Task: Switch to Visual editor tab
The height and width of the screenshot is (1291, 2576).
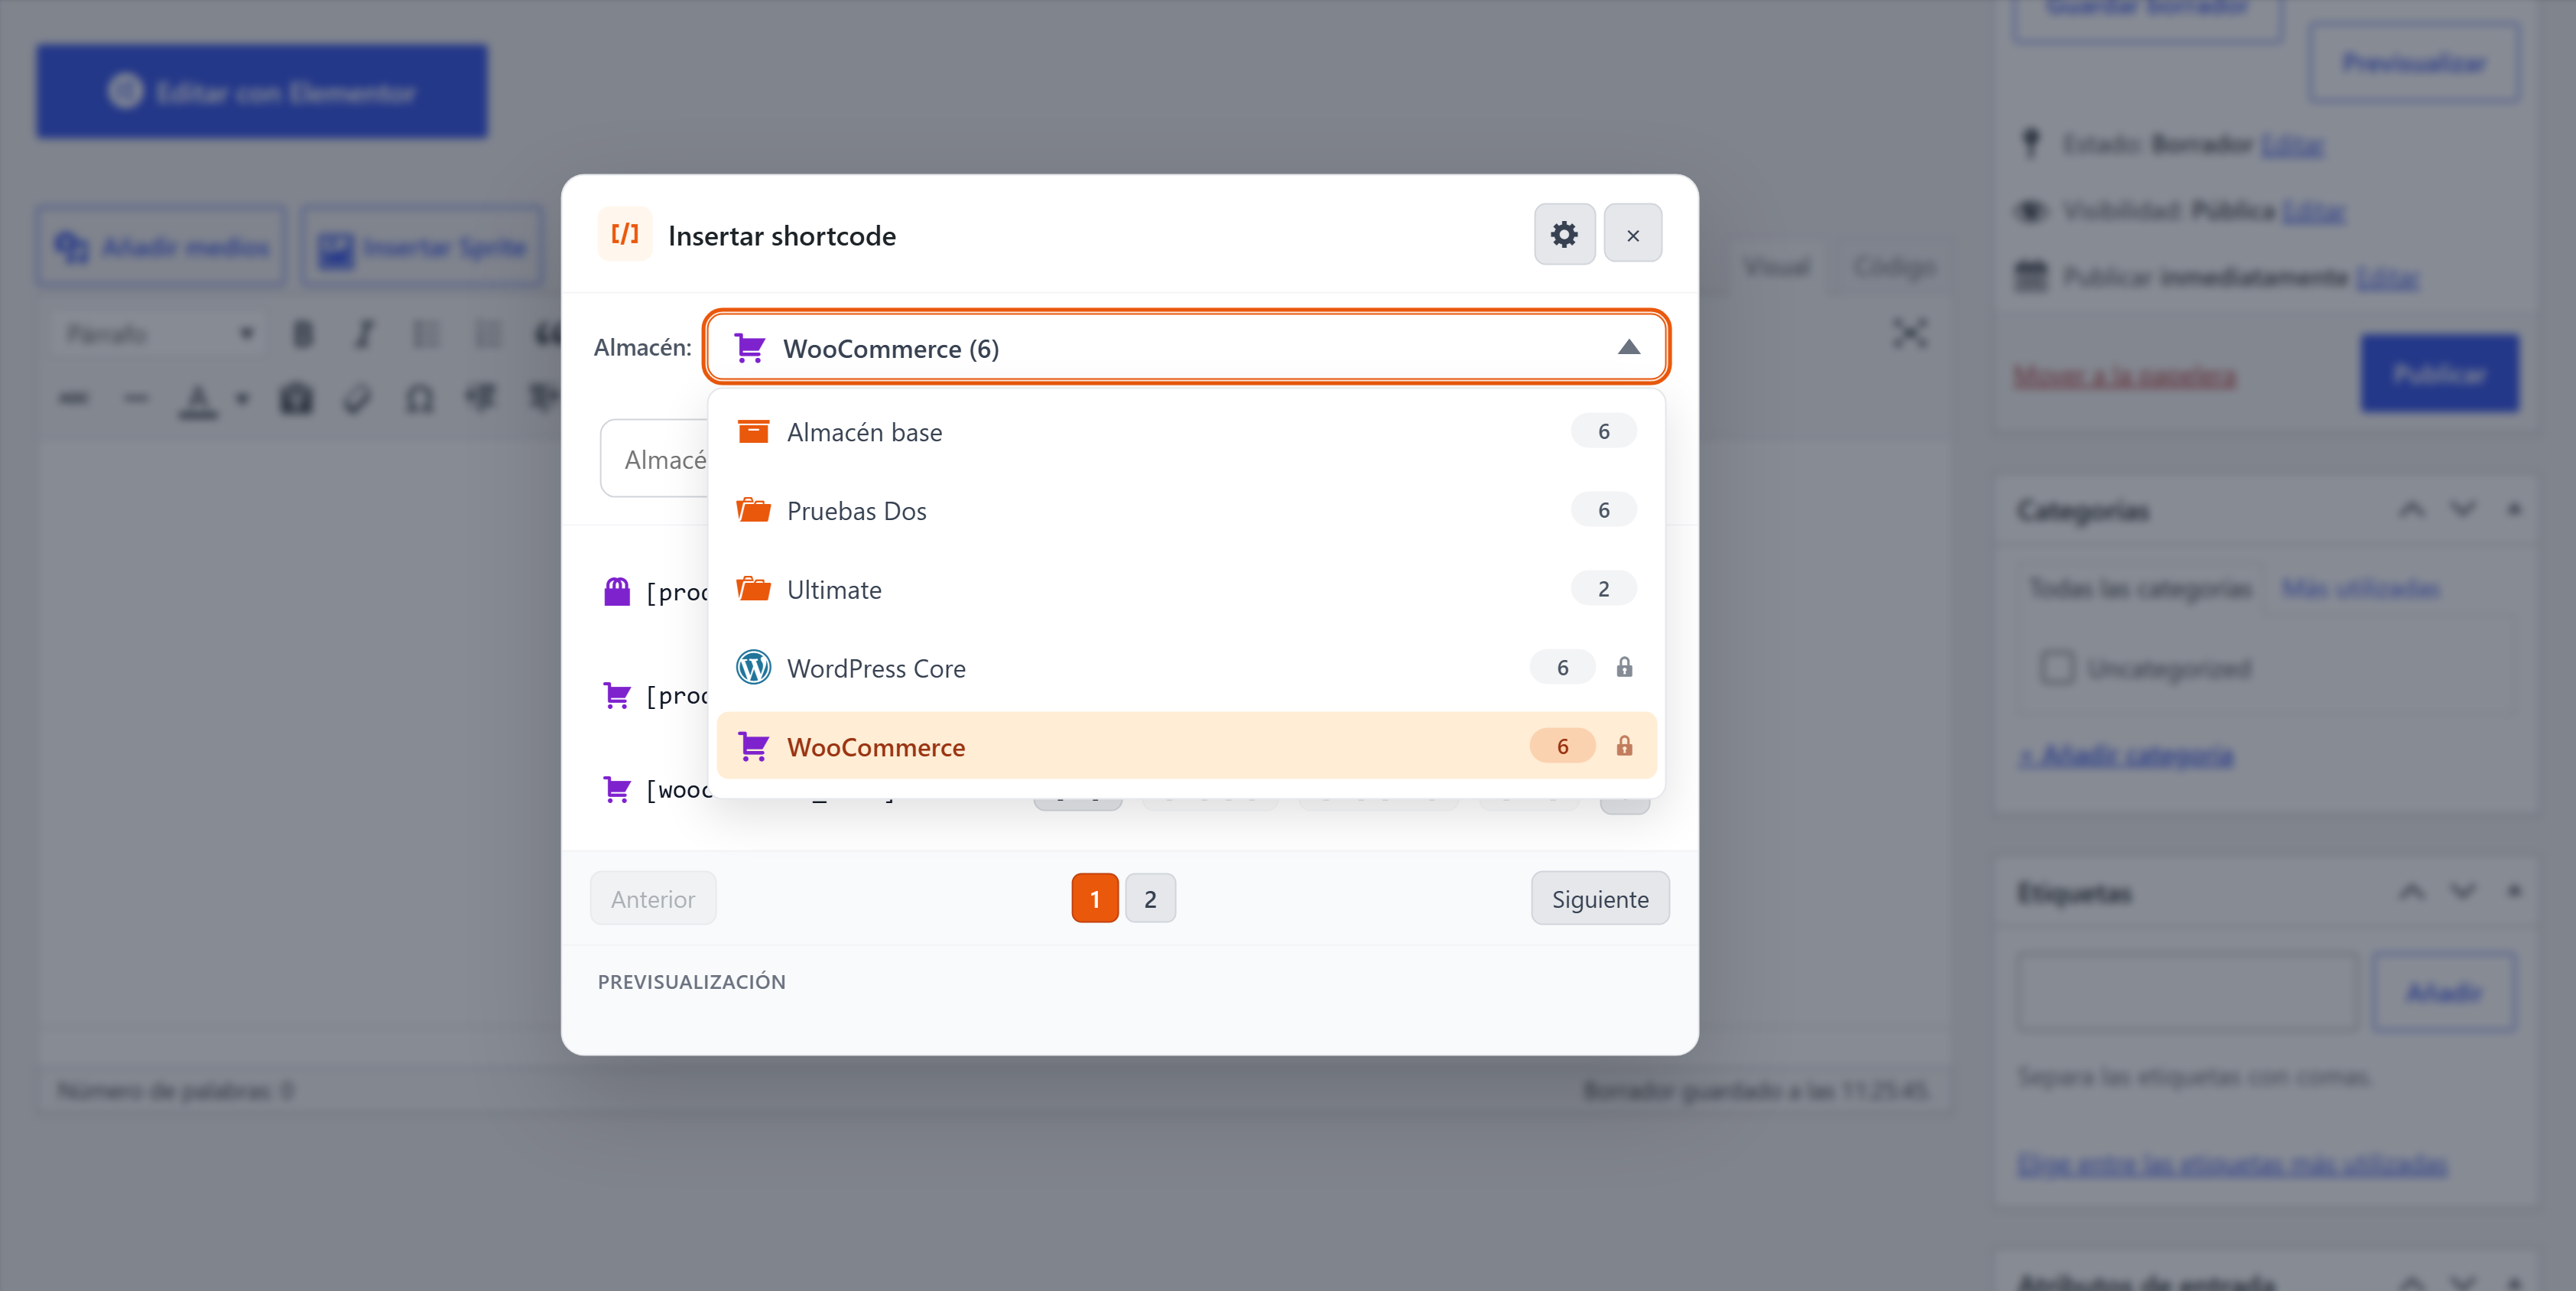Action: click(1776, 267)
